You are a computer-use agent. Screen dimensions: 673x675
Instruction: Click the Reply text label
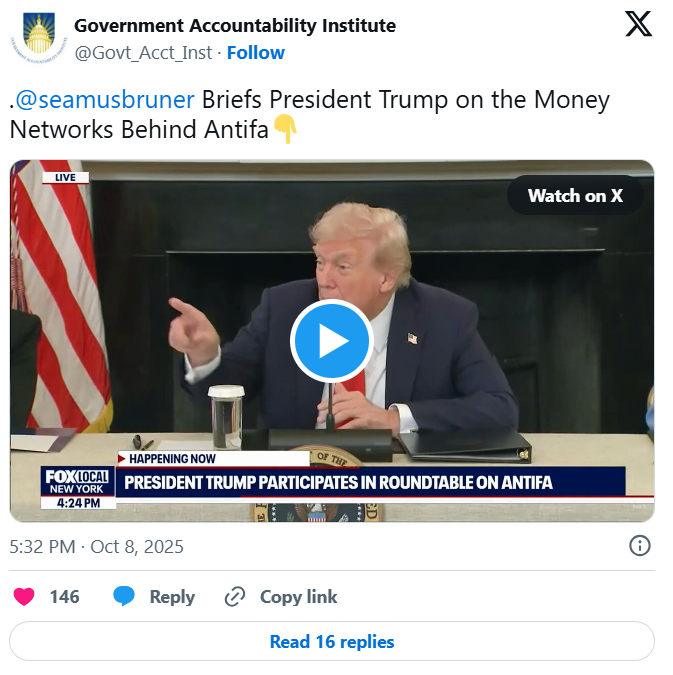point(172,597)
